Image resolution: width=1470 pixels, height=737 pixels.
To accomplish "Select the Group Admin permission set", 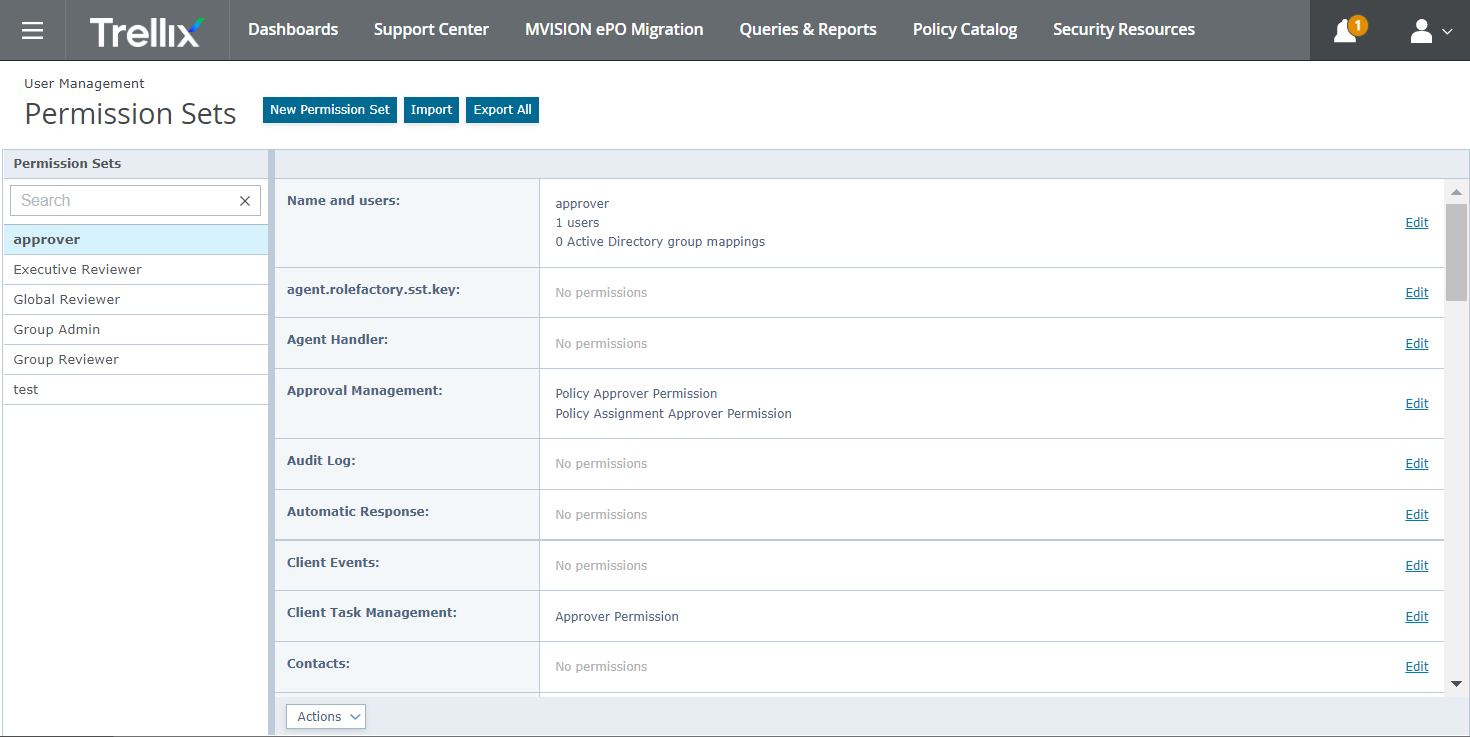I will (x=136, y=330).
